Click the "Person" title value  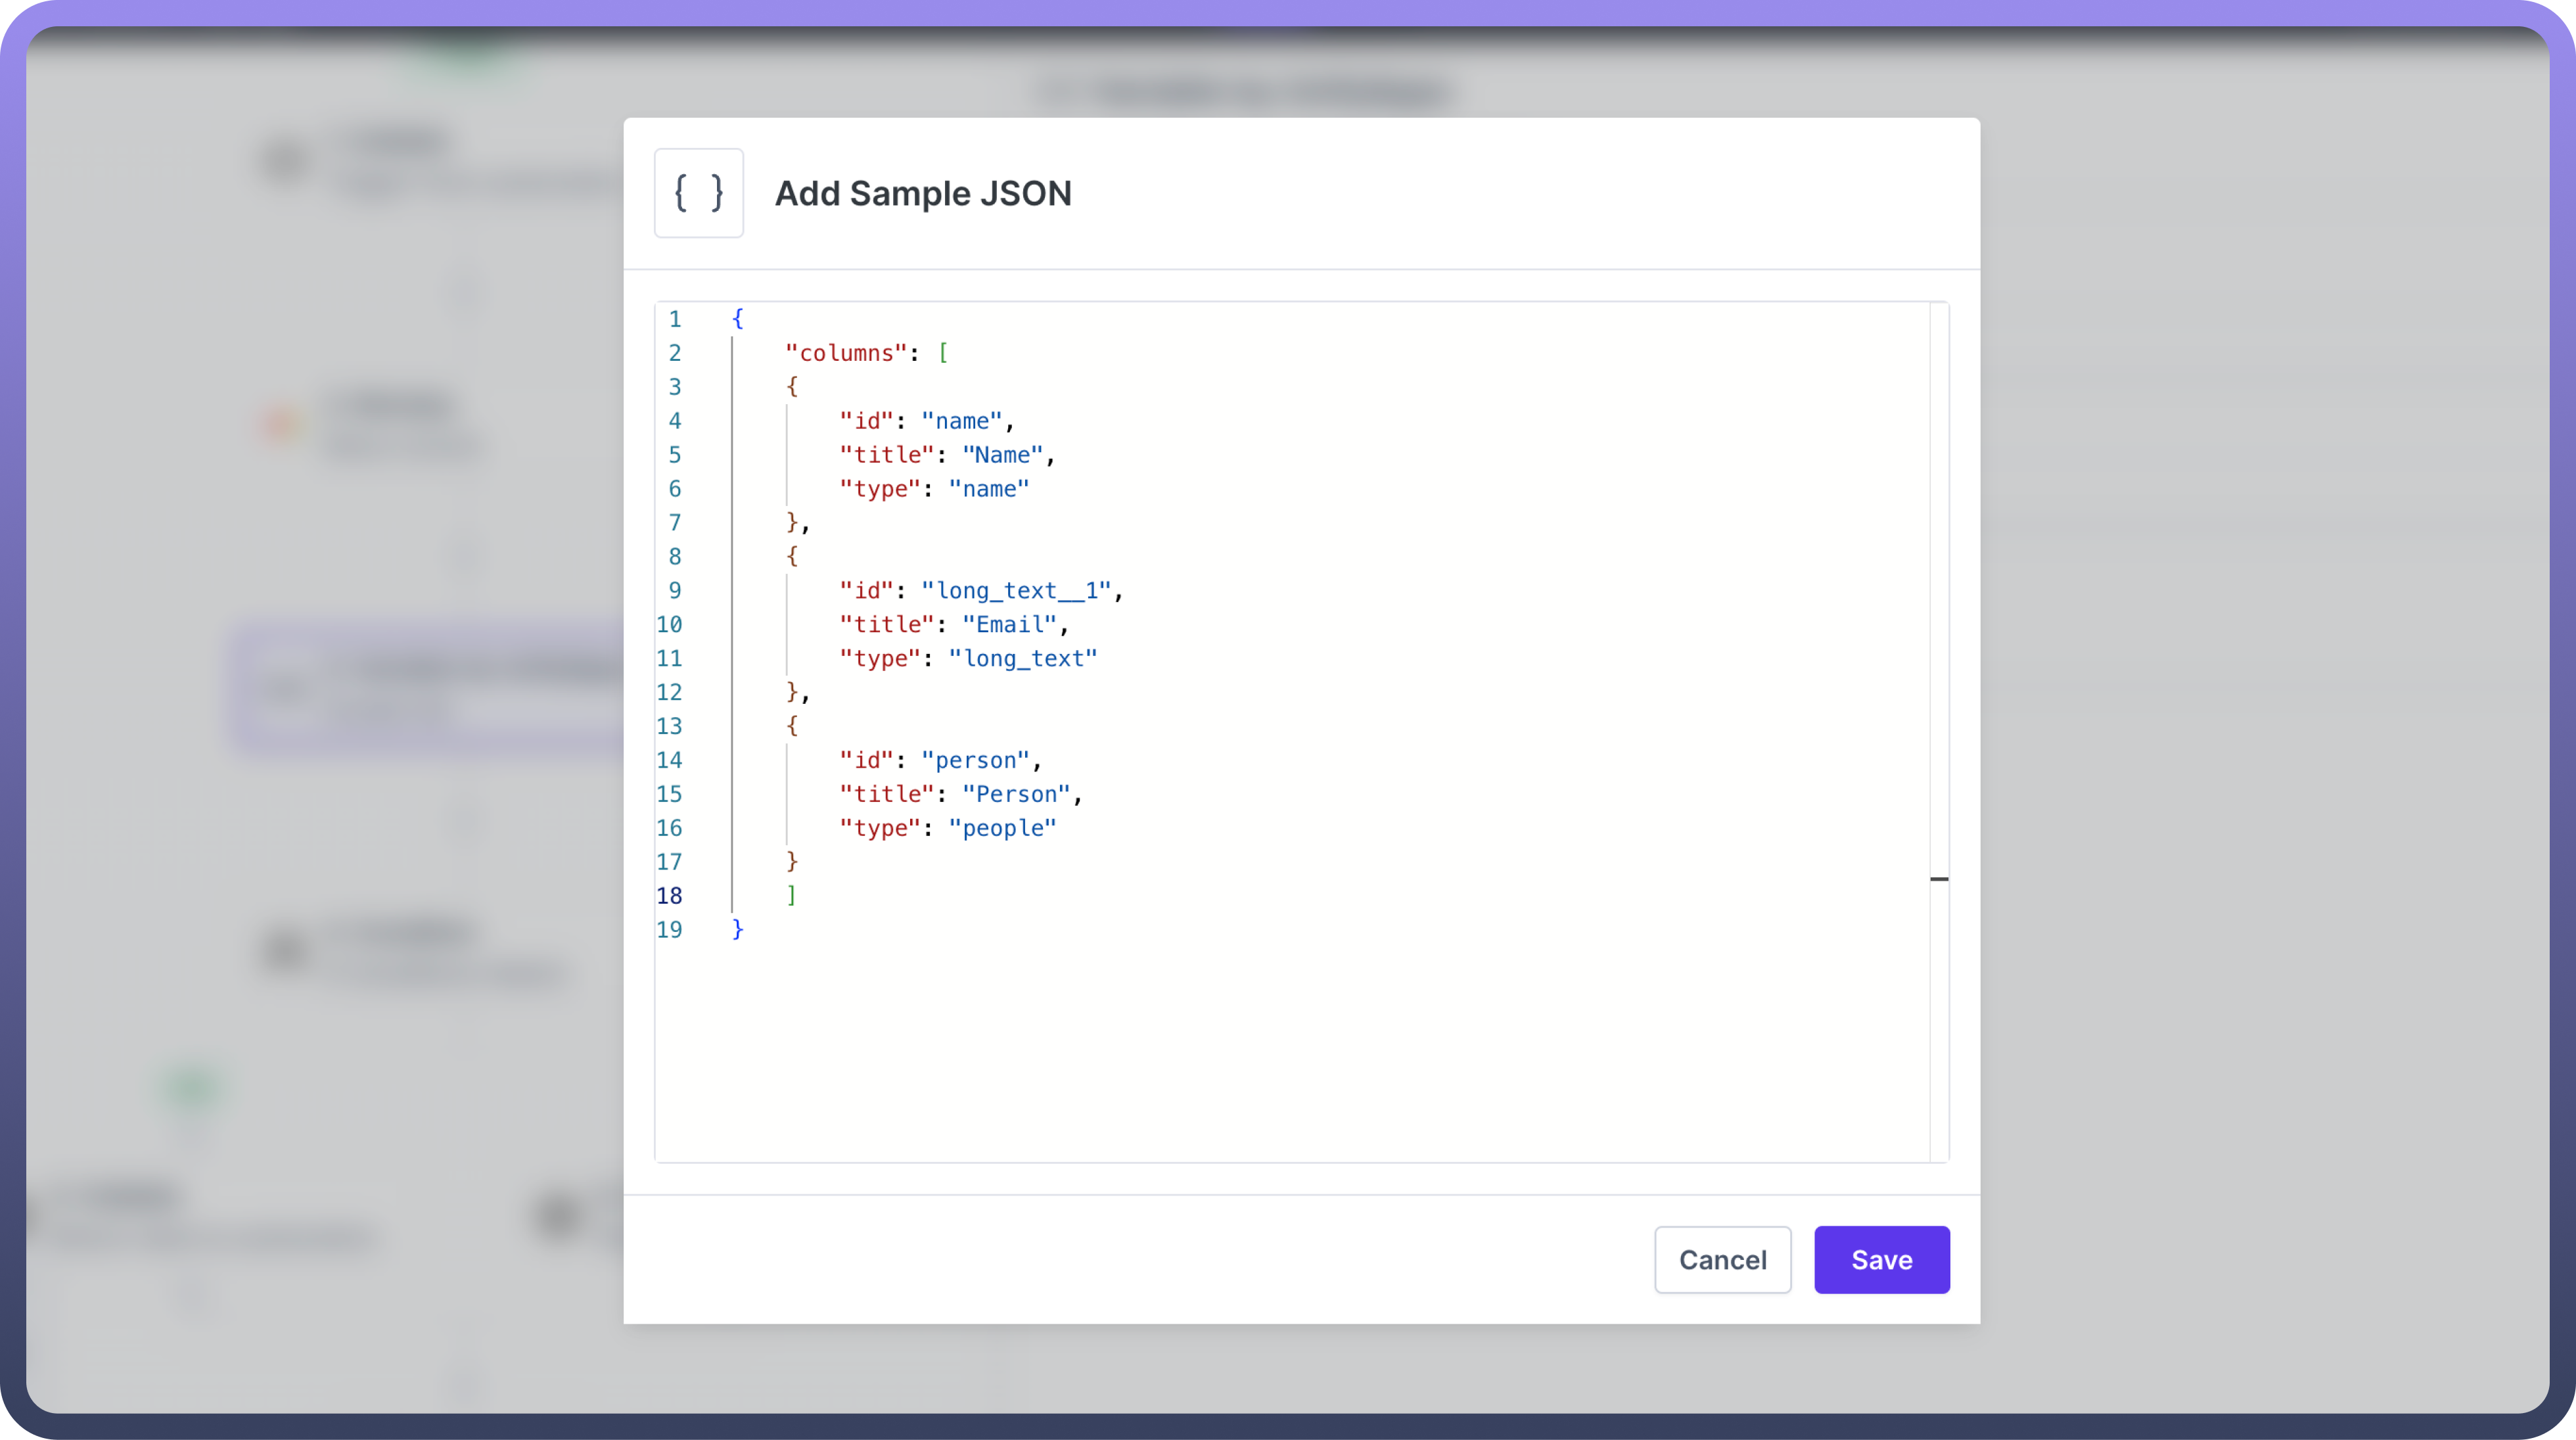coord(1016,794)
